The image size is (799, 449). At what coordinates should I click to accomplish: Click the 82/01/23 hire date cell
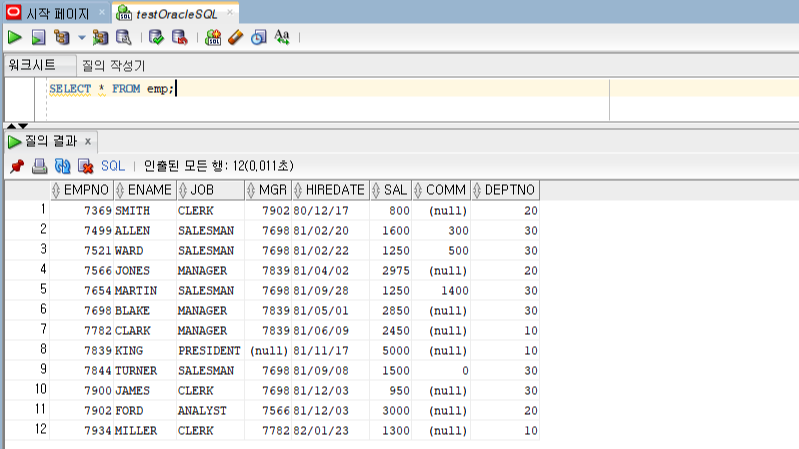point(331,431)
